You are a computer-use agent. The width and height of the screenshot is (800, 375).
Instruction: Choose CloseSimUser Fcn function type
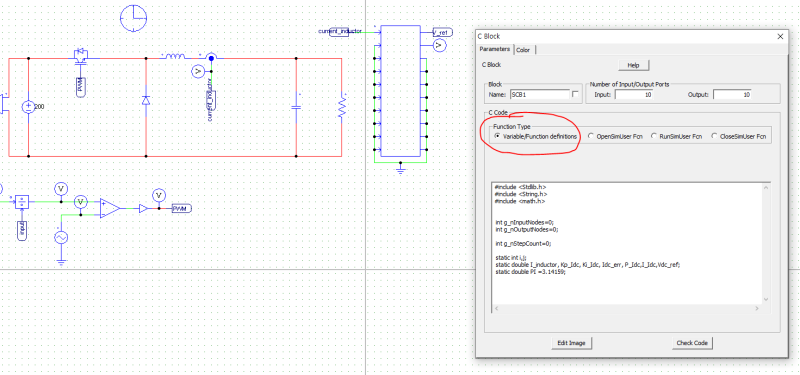coord(738,136)
